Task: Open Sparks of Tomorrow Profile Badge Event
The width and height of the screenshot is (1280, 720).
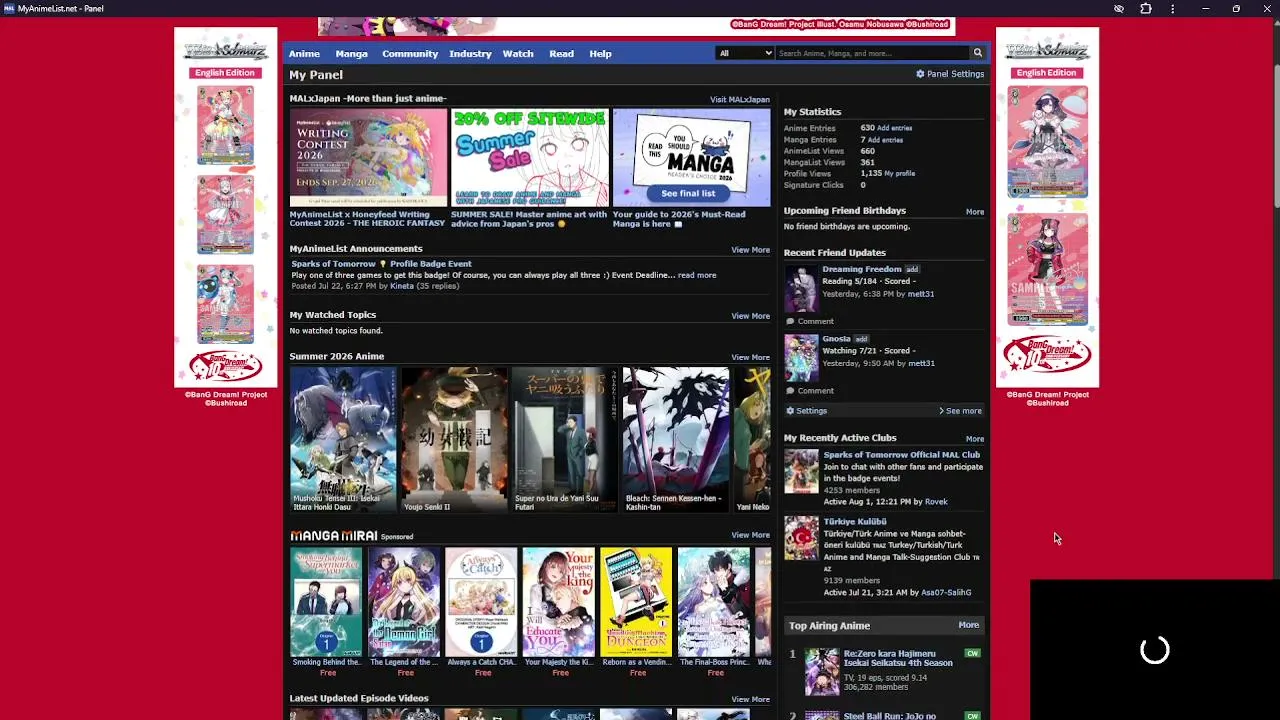Action: coord(381,264)
